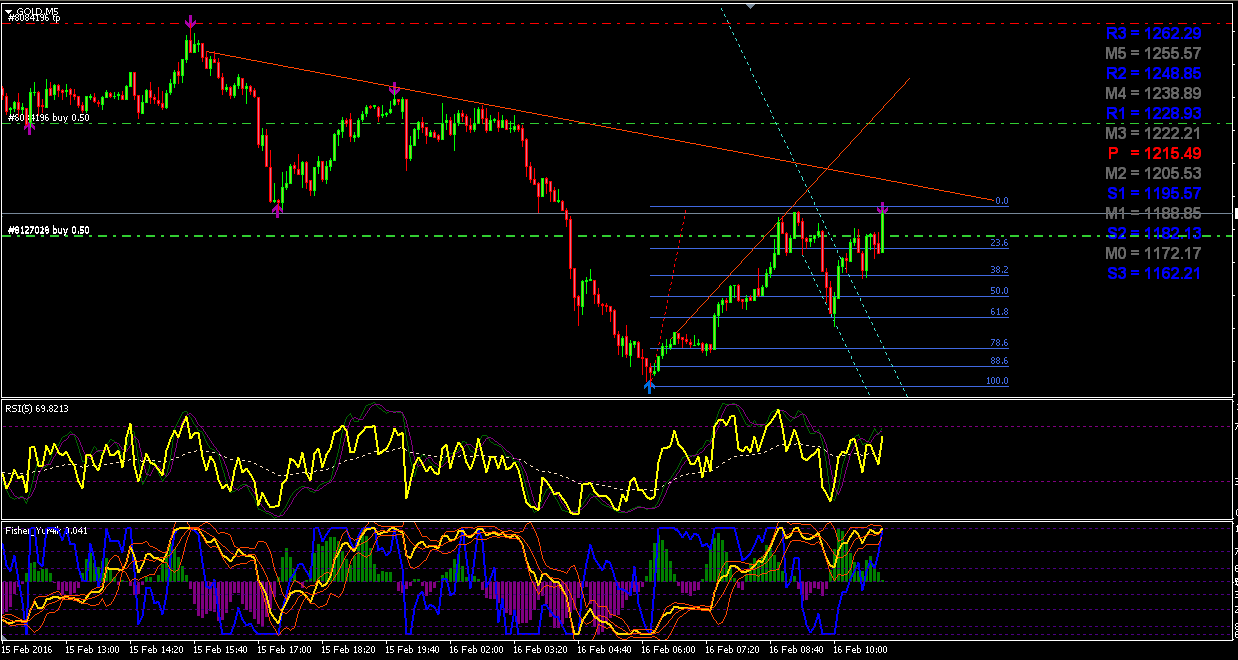This screenshot has height=660, width=1238.
Task: Click the Fisher_Yur4ik indicator label
Action: click(x=47, y=530)
